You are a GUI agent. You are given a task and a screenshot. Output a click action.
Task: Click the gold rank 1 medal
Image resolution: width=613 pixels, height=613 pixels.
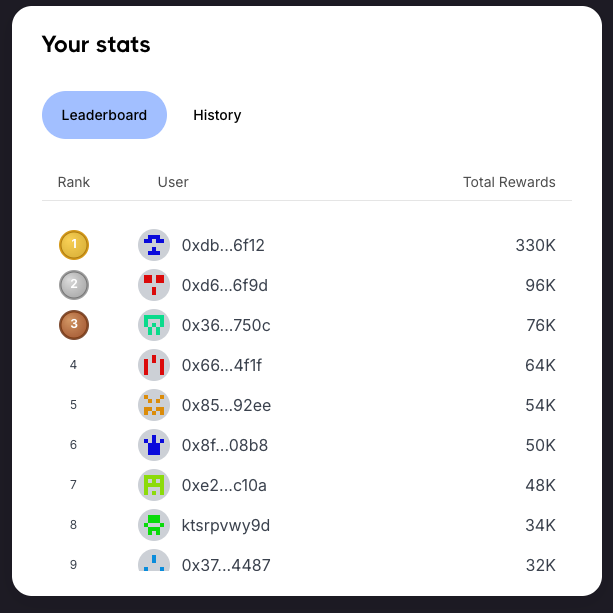click(x=74, y=245)
